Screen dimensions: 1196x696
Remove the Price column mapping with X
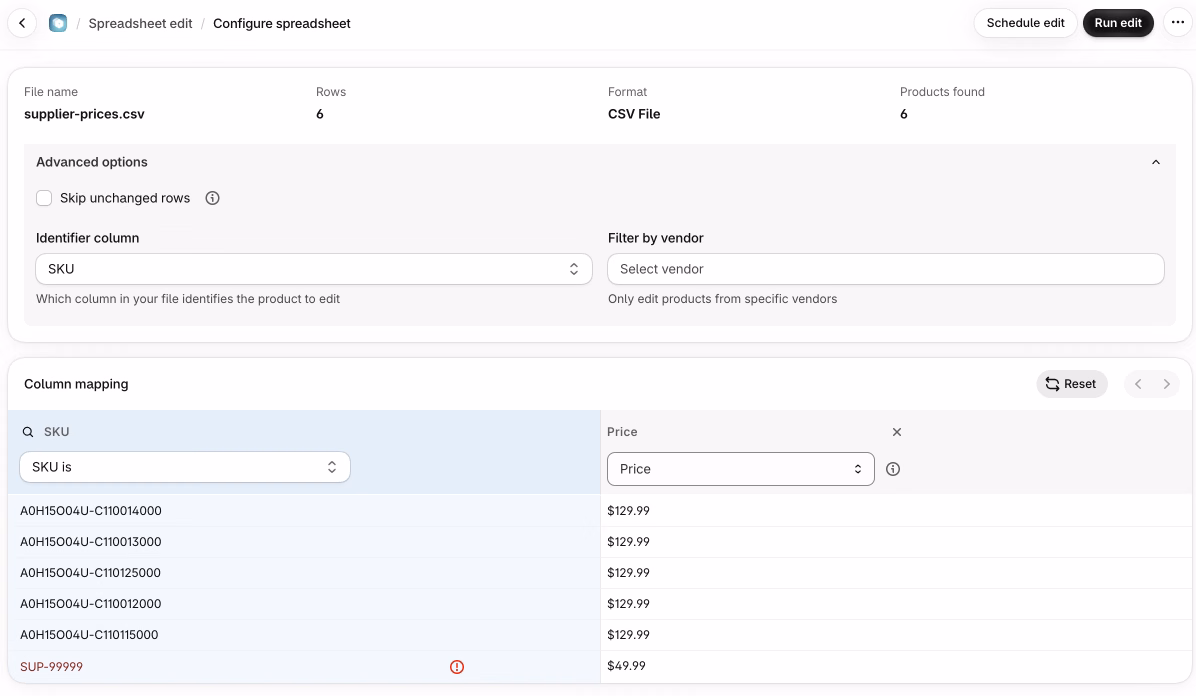pyautogui.click(x=897, y=432)
